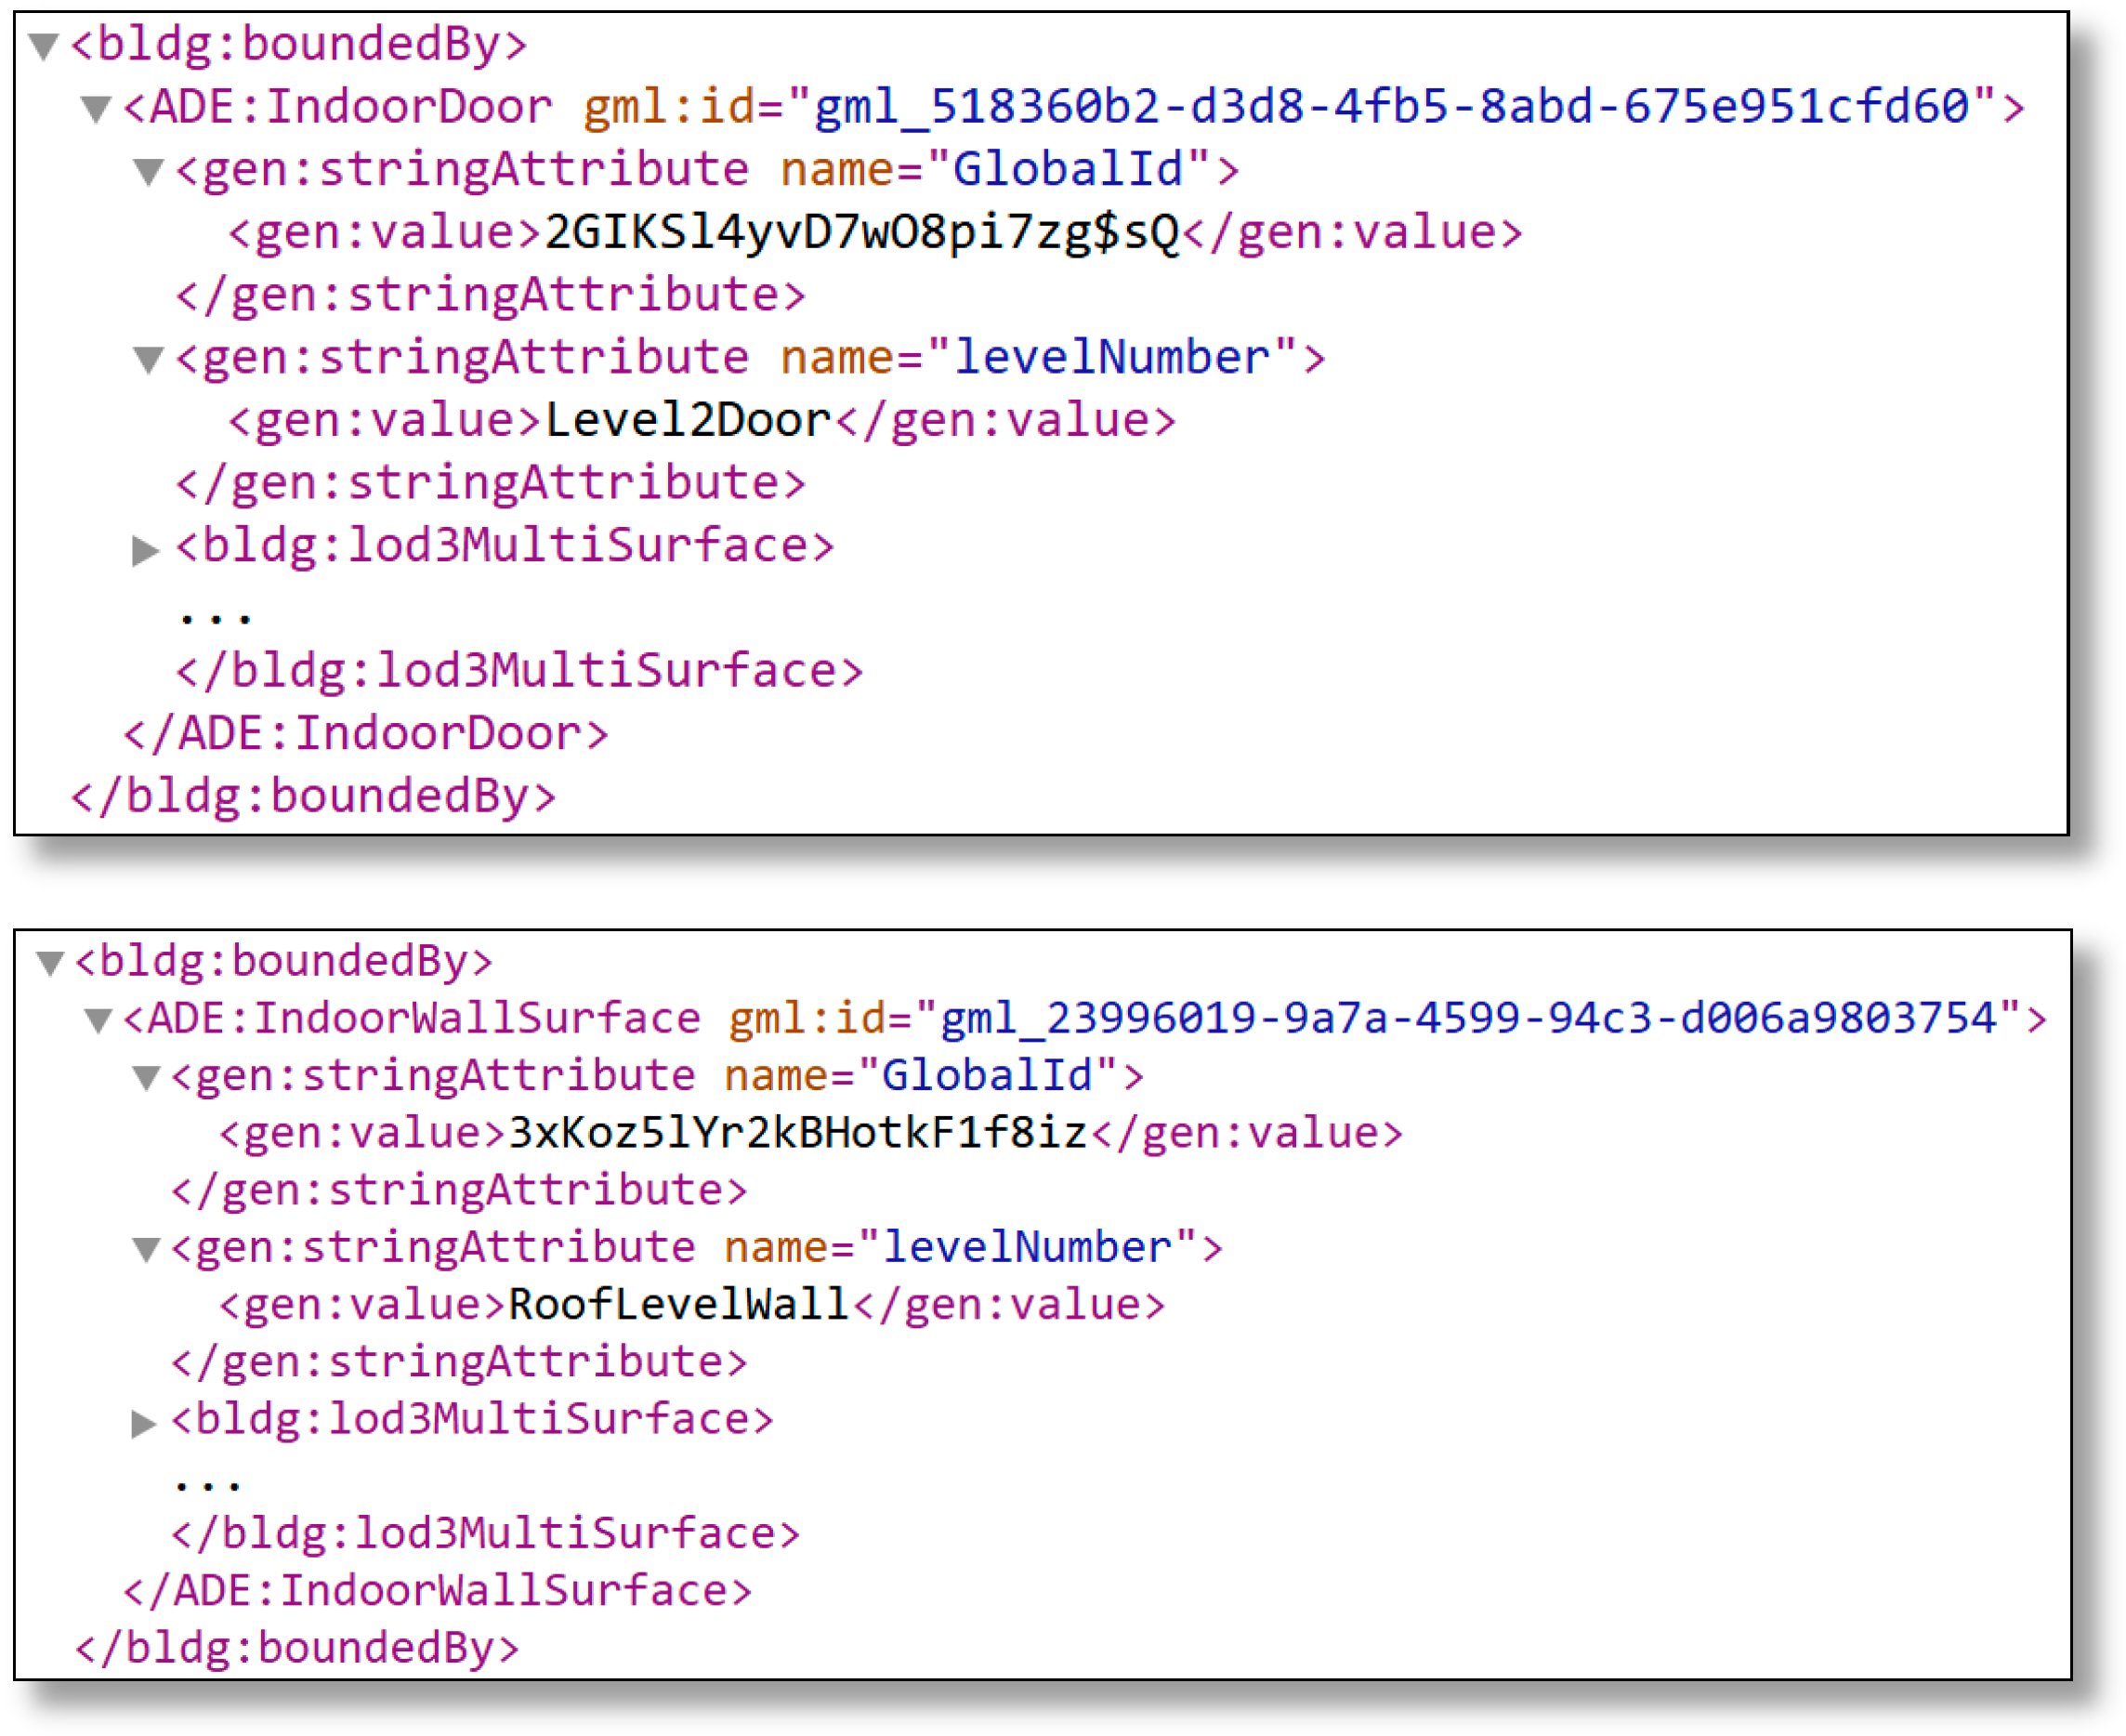Click the closing ADE:IndoorDoor tag

[x=365, y=734]
